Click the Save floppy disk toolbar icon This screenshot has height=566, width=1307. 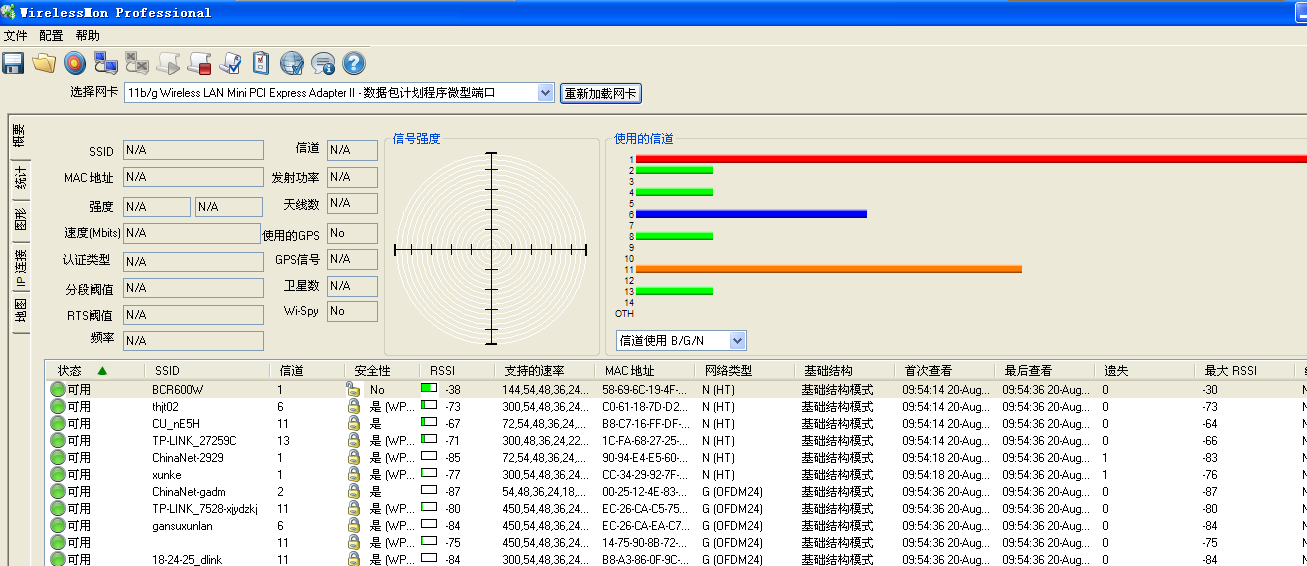13,64
